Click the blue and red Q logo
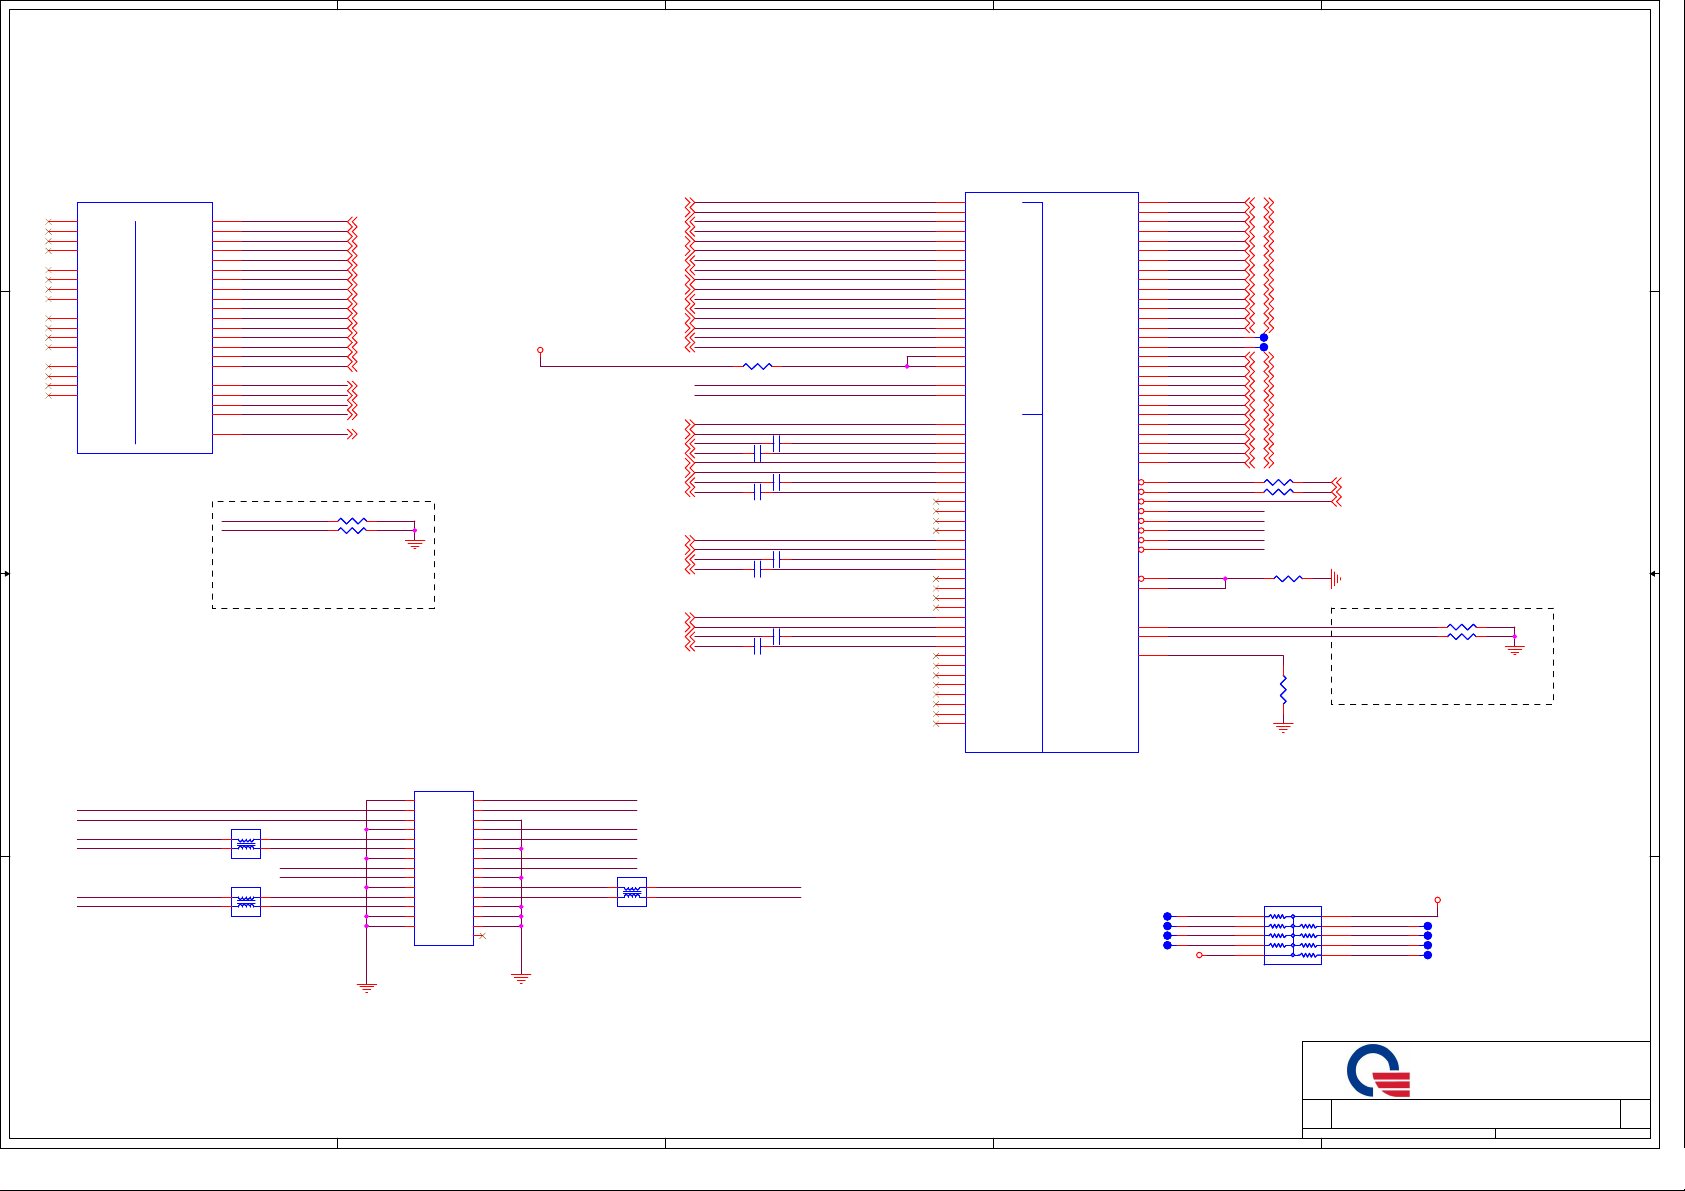Screen dimensions: 1685x1191 coord(1378,1071)
